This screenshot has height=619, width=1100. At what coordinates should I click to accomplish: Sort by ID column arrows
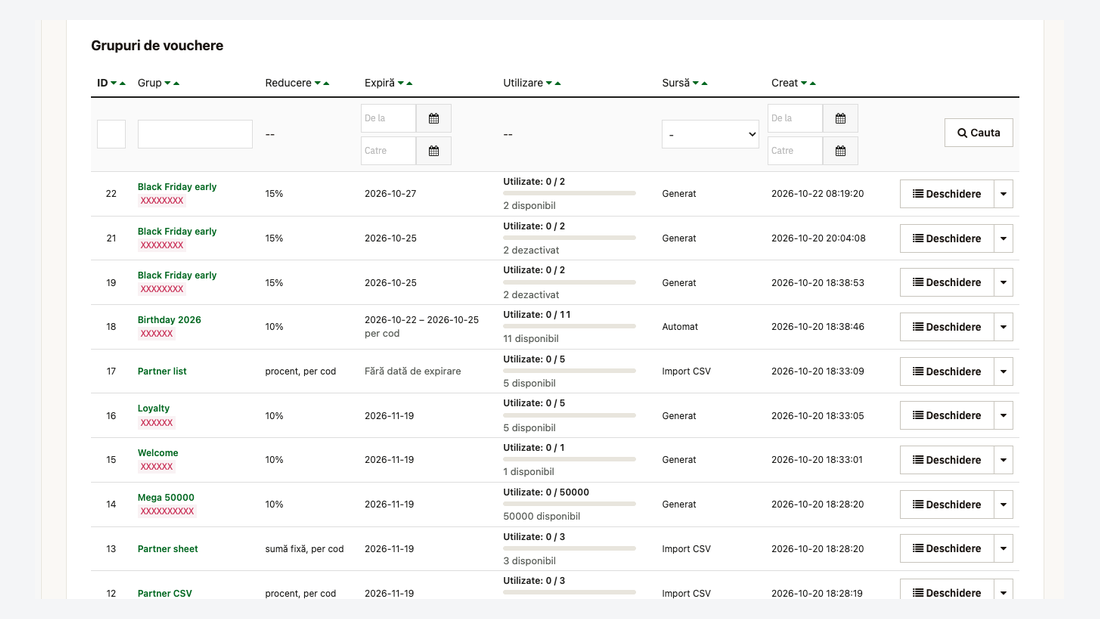click(x=118, y=84)
